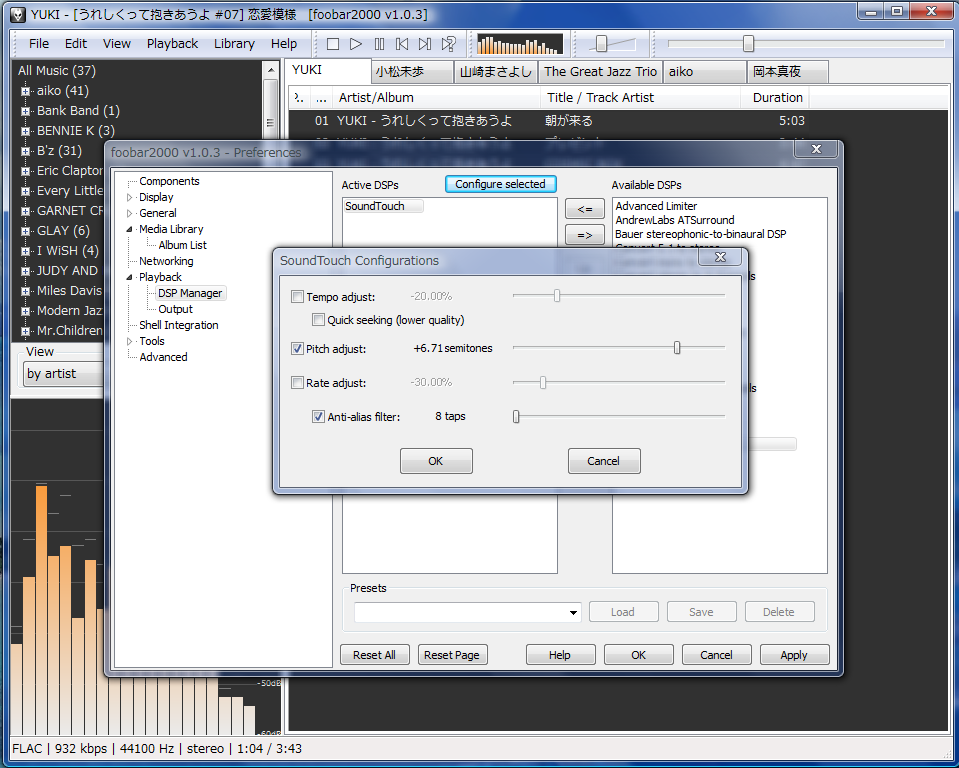Viewport: 959px width, 768px height.
Task: Open the Library menu
Action: [234, 44]
